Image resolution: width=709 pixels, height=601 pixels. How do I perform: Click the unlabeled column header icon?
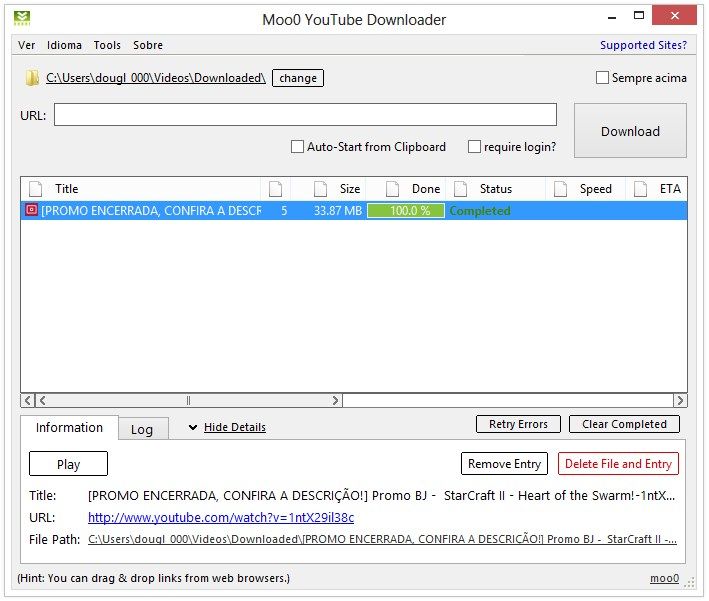pos(276,189)
